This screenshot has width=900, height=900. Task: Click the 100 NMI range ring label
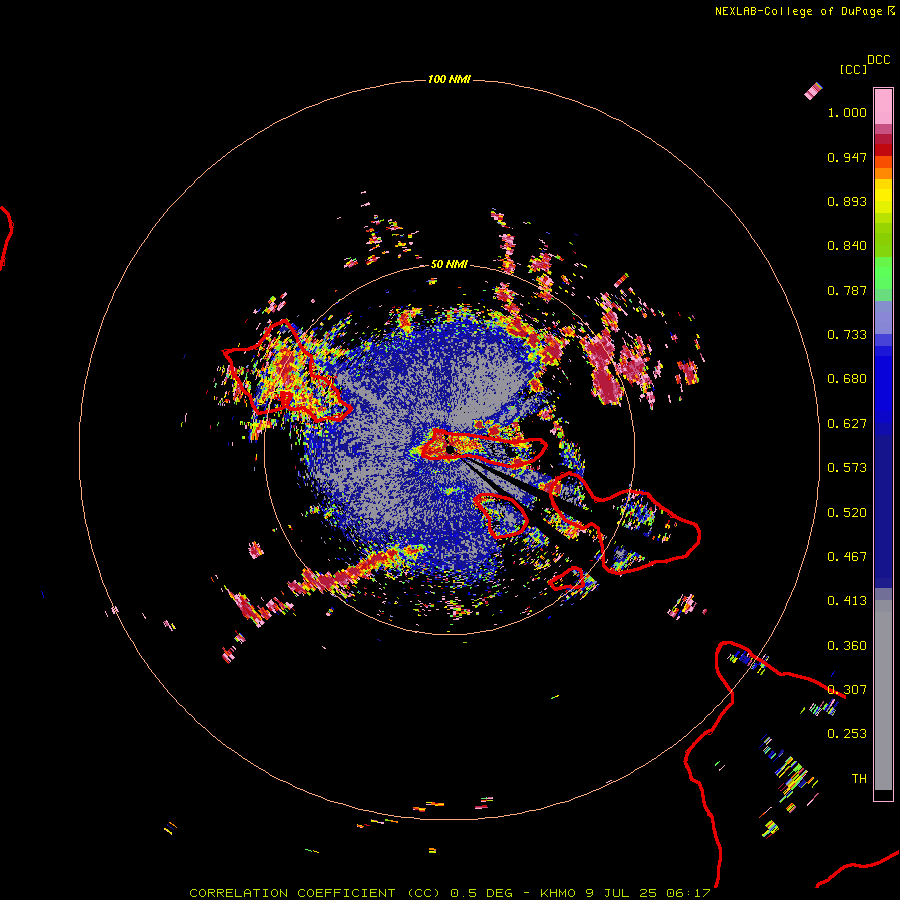point(449,79)
